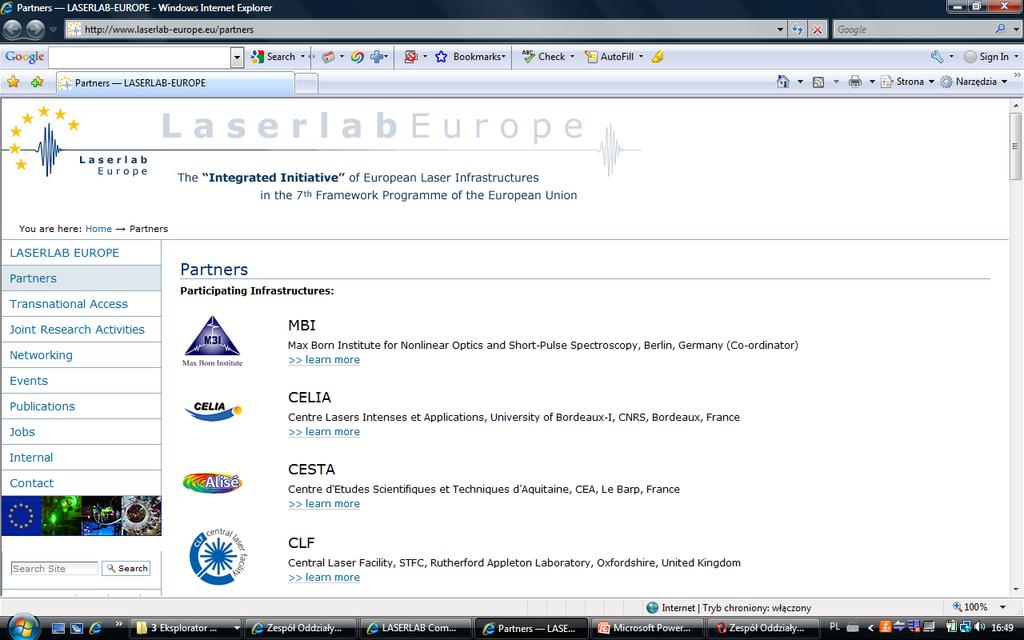The height and width of the screenshot is (640, 1024).
Task: Click the Favorites star icon
Action: 13,82
